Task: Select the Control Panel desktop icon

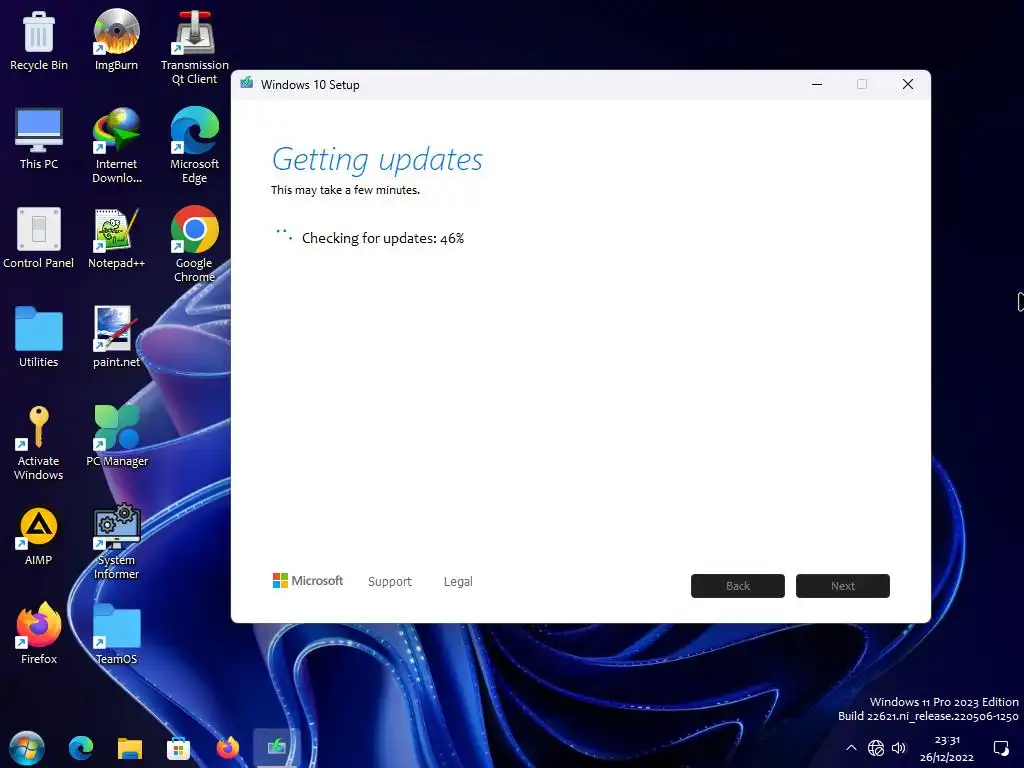Action: click(x=39, y=238)
